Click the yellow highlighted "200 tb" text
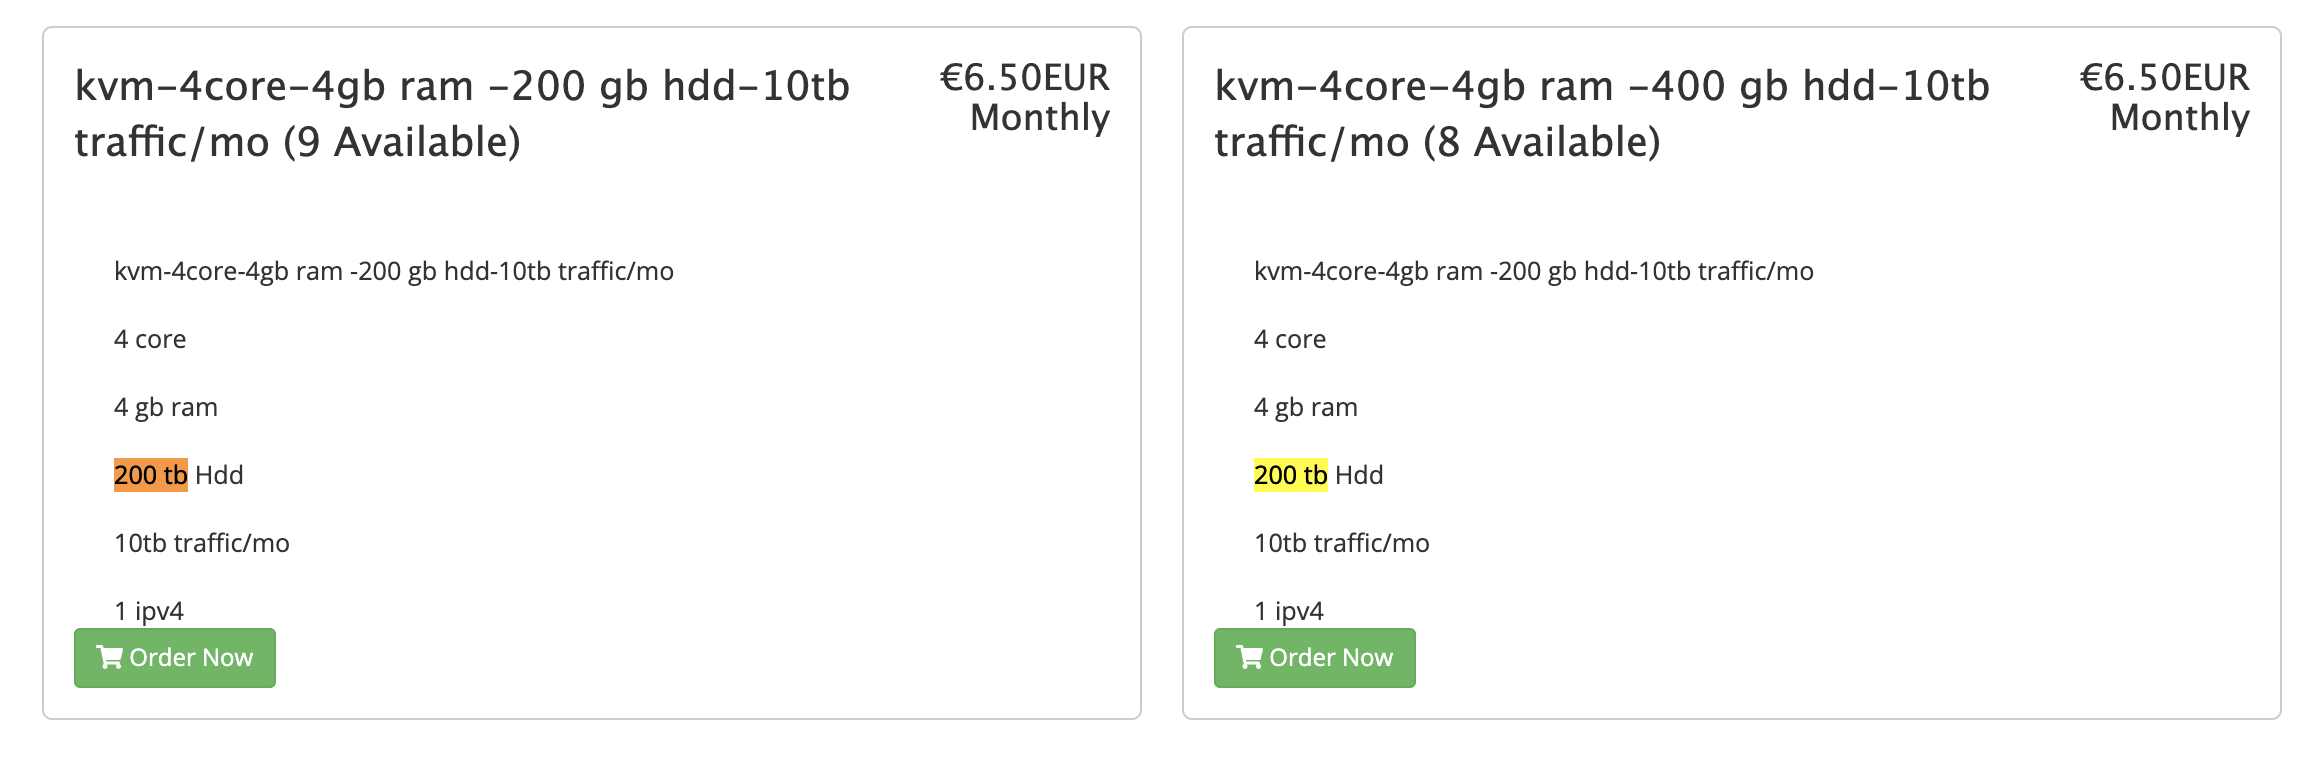Viewport: 2322px width, 758px height. tap(1291, 475)
